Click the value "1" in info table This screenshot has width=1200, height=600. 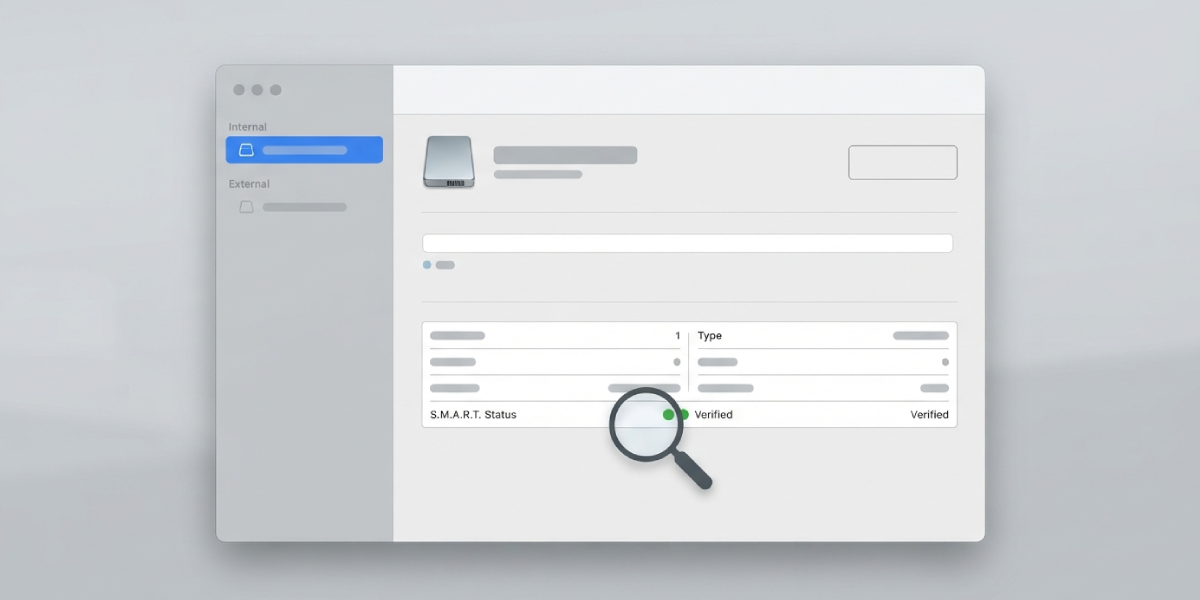point(677,336)
